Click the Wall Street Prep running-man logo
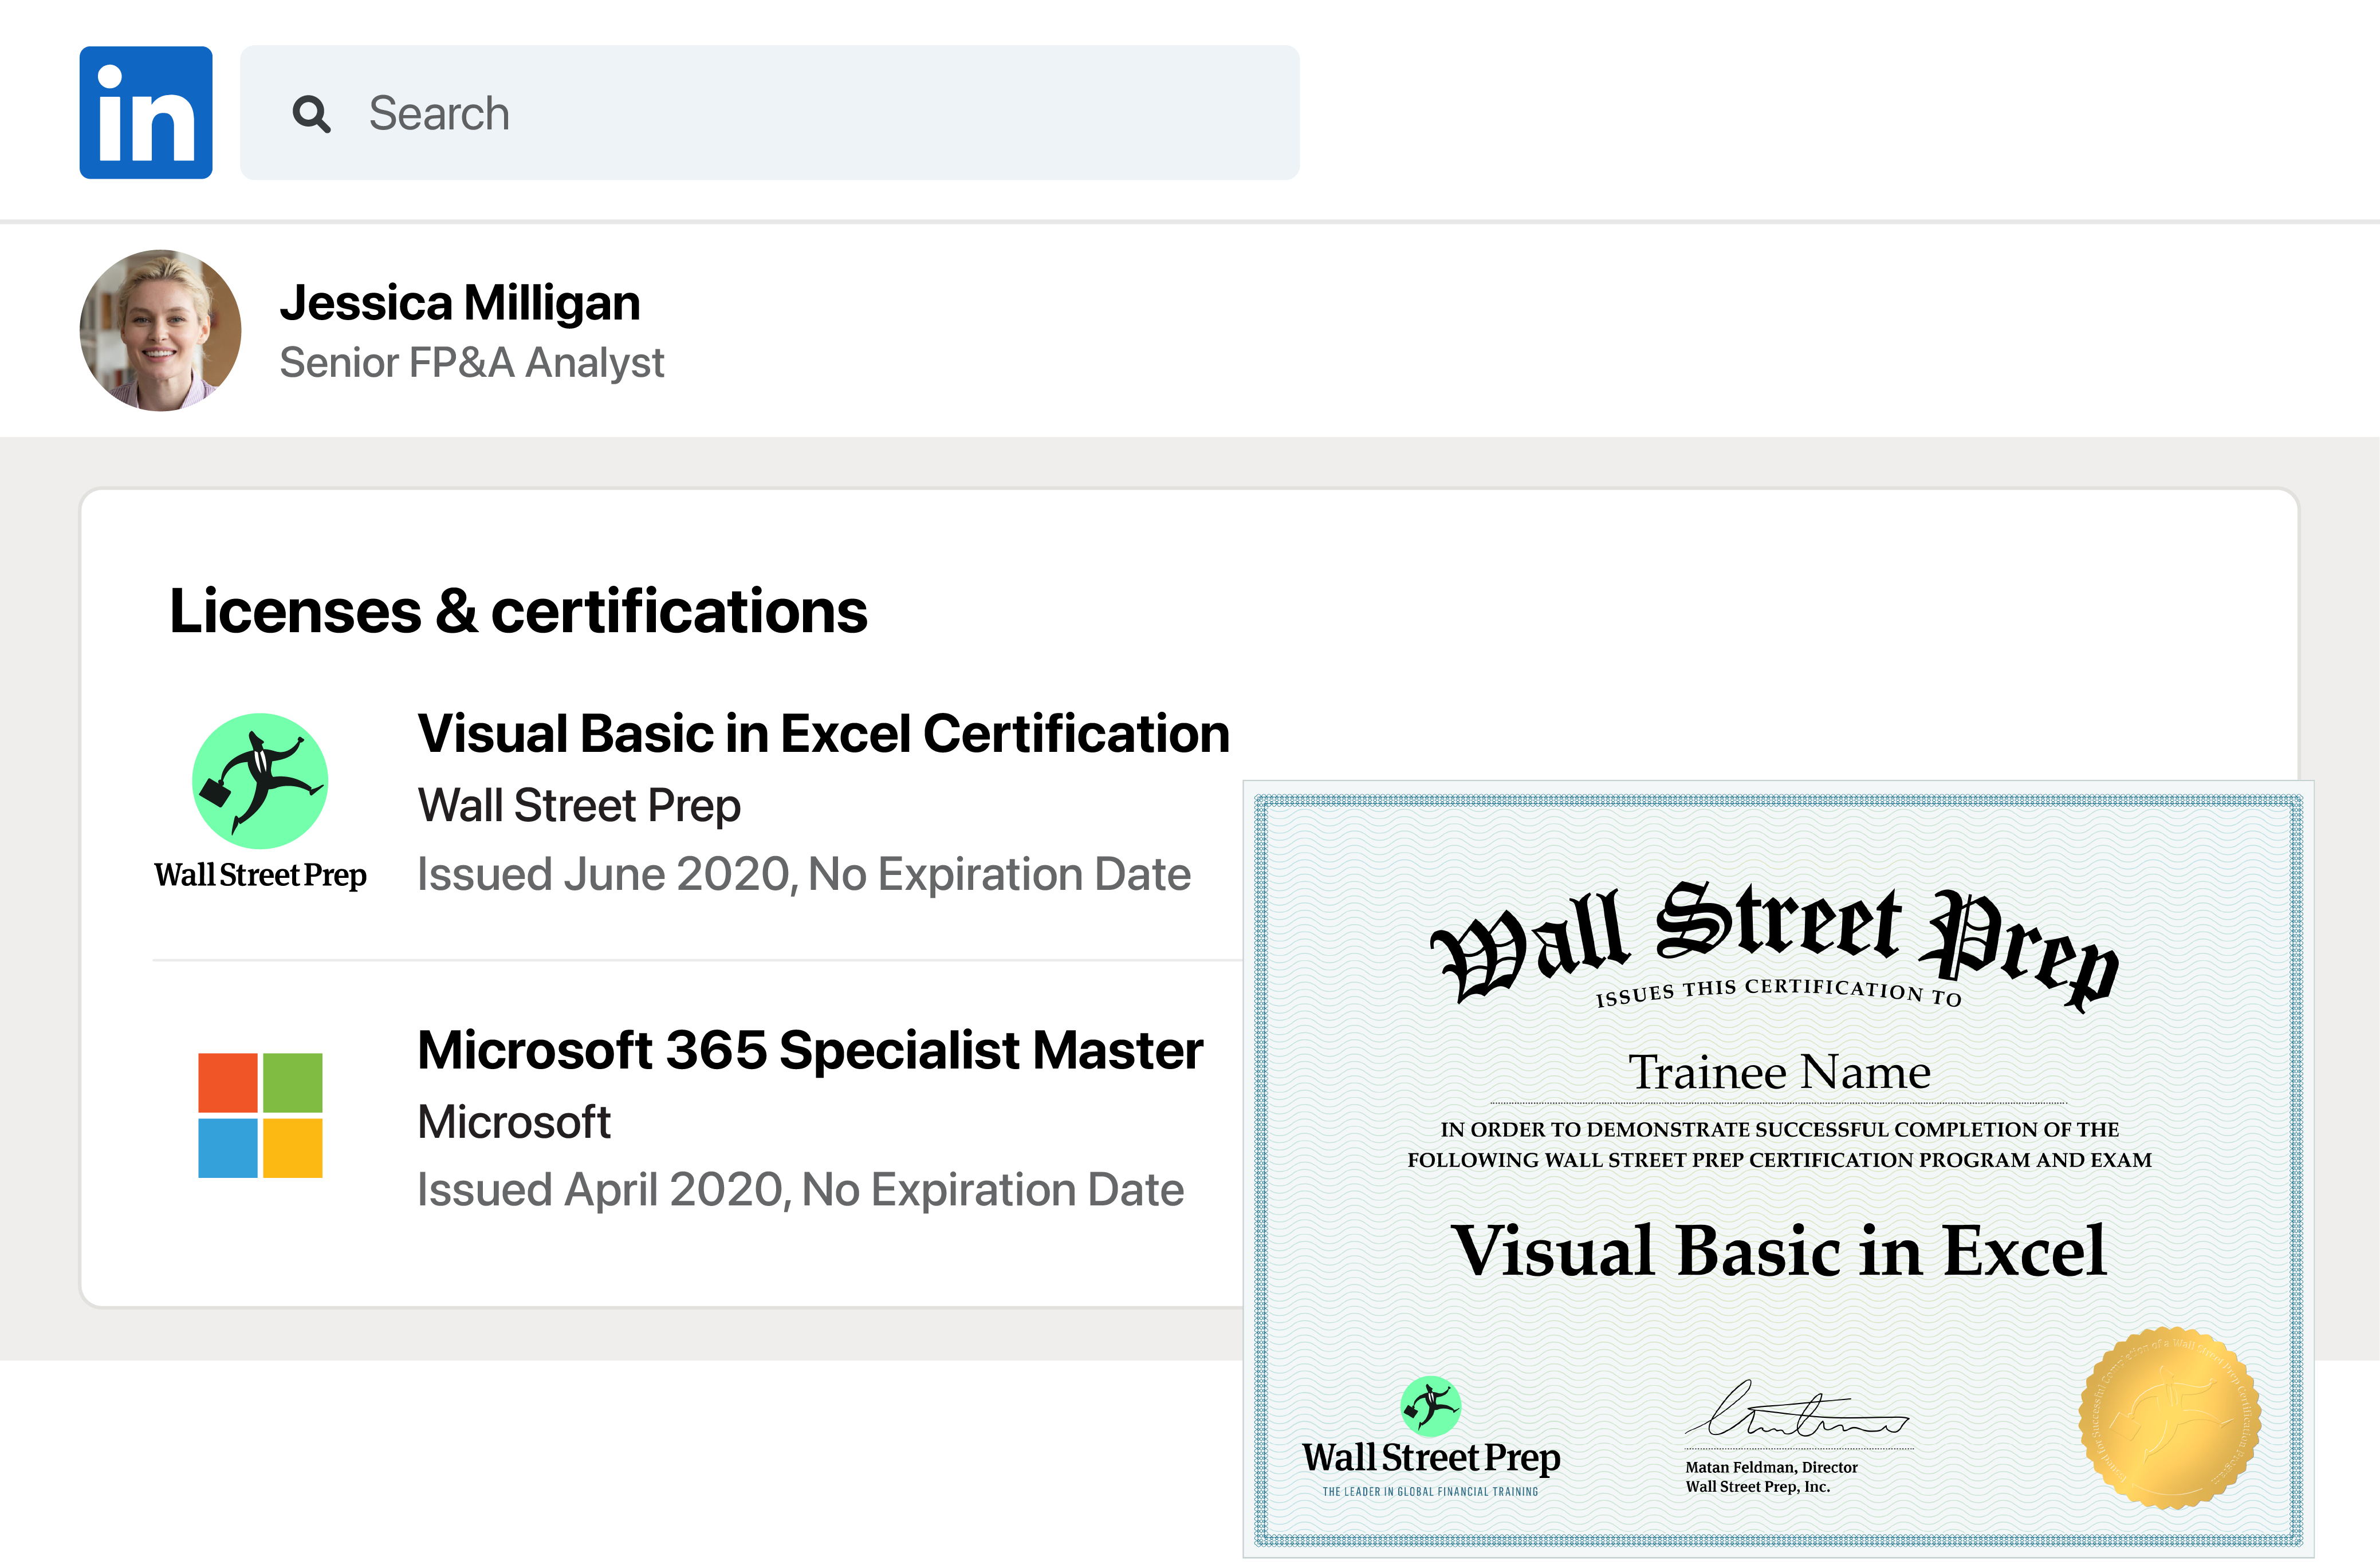This screenshot has width=2380, height=1565. [x=260, y=782]
